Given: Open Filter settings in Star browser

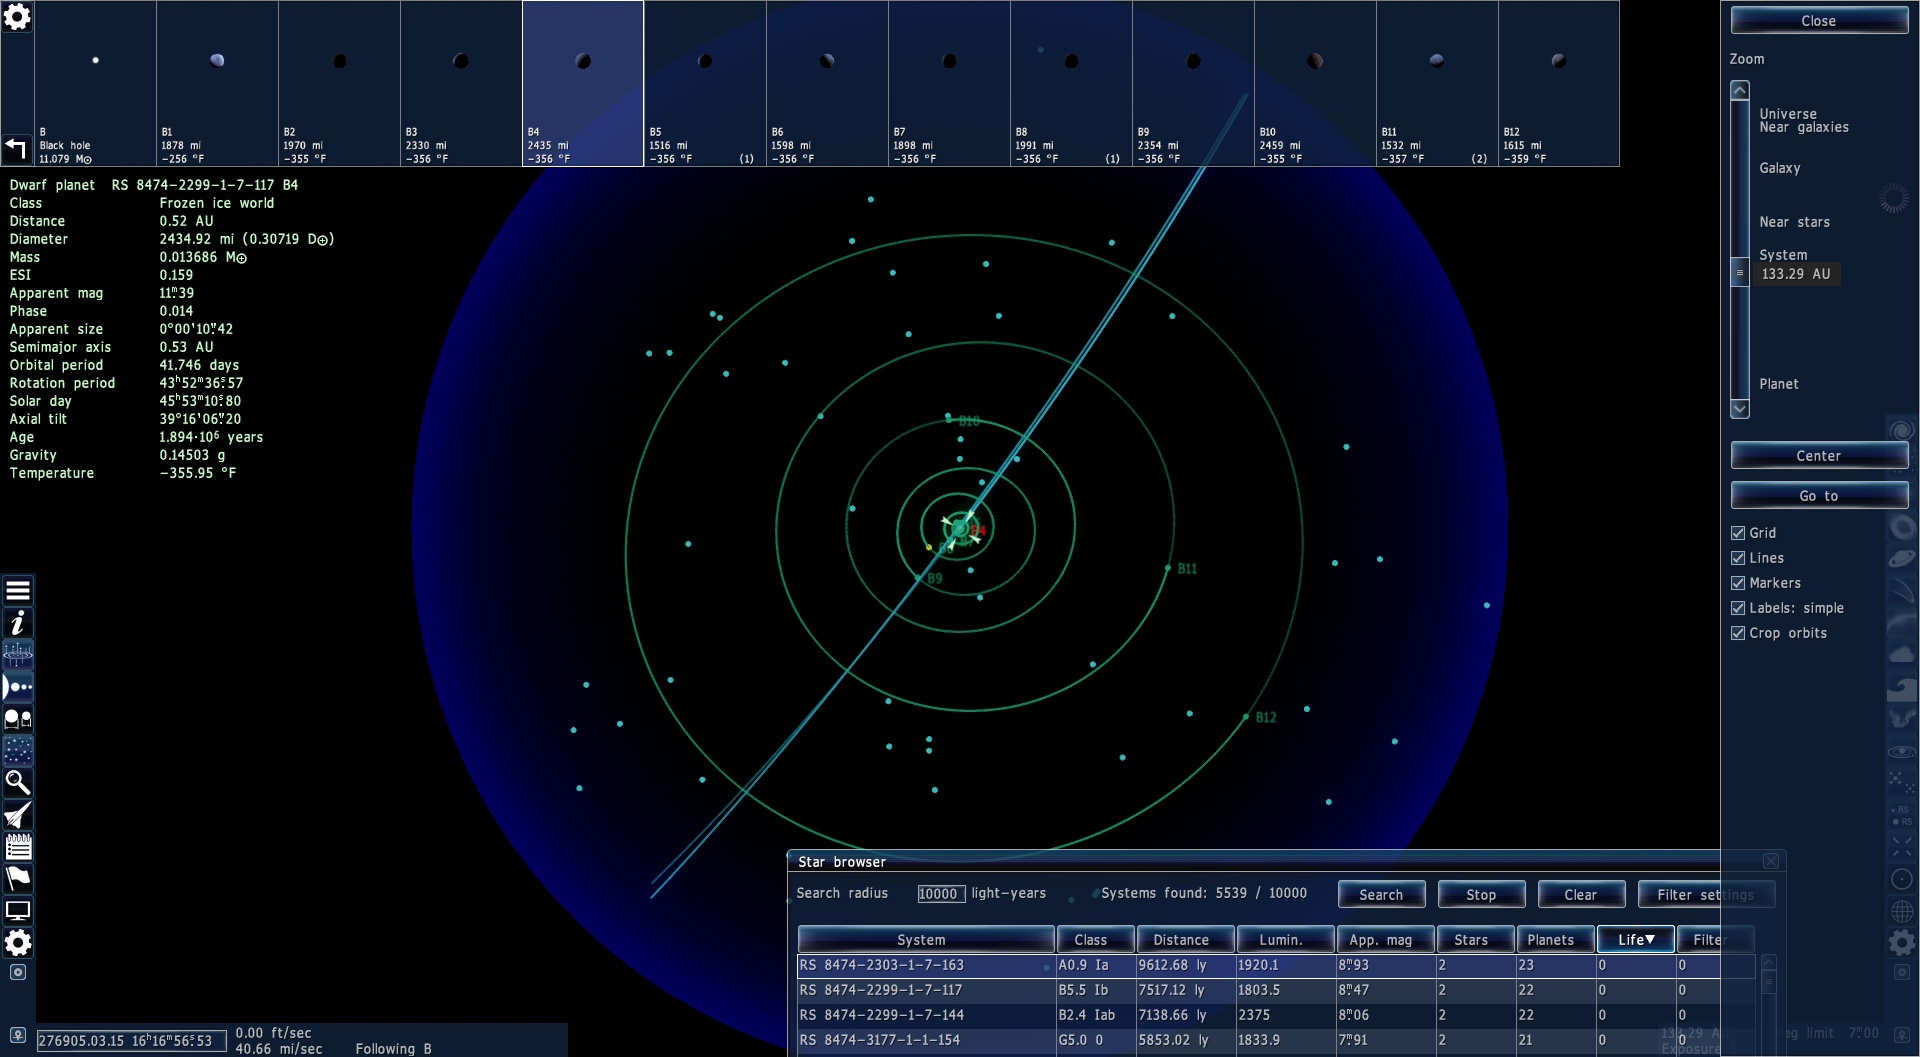Looking at the screenshot, I should point(1706,895).
